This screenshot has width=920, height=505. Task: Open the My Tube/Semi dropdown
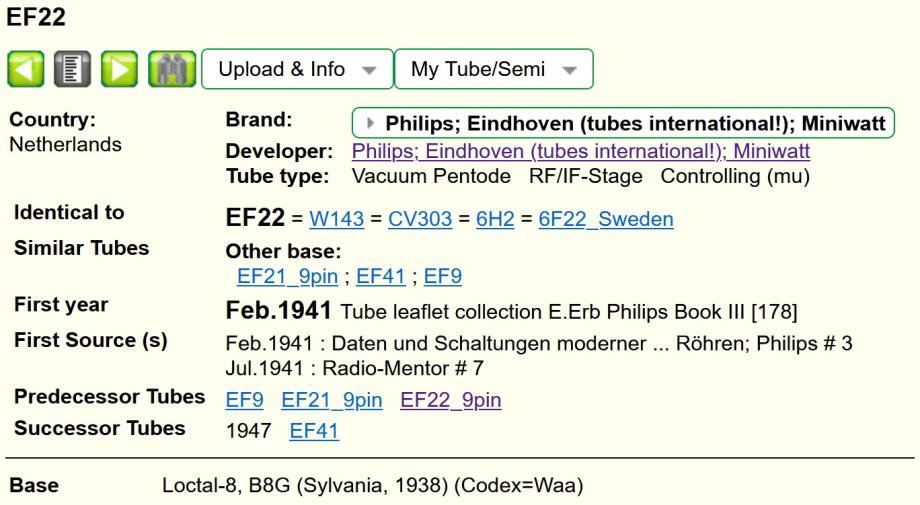pyautogui.click(x=494, y=70)
